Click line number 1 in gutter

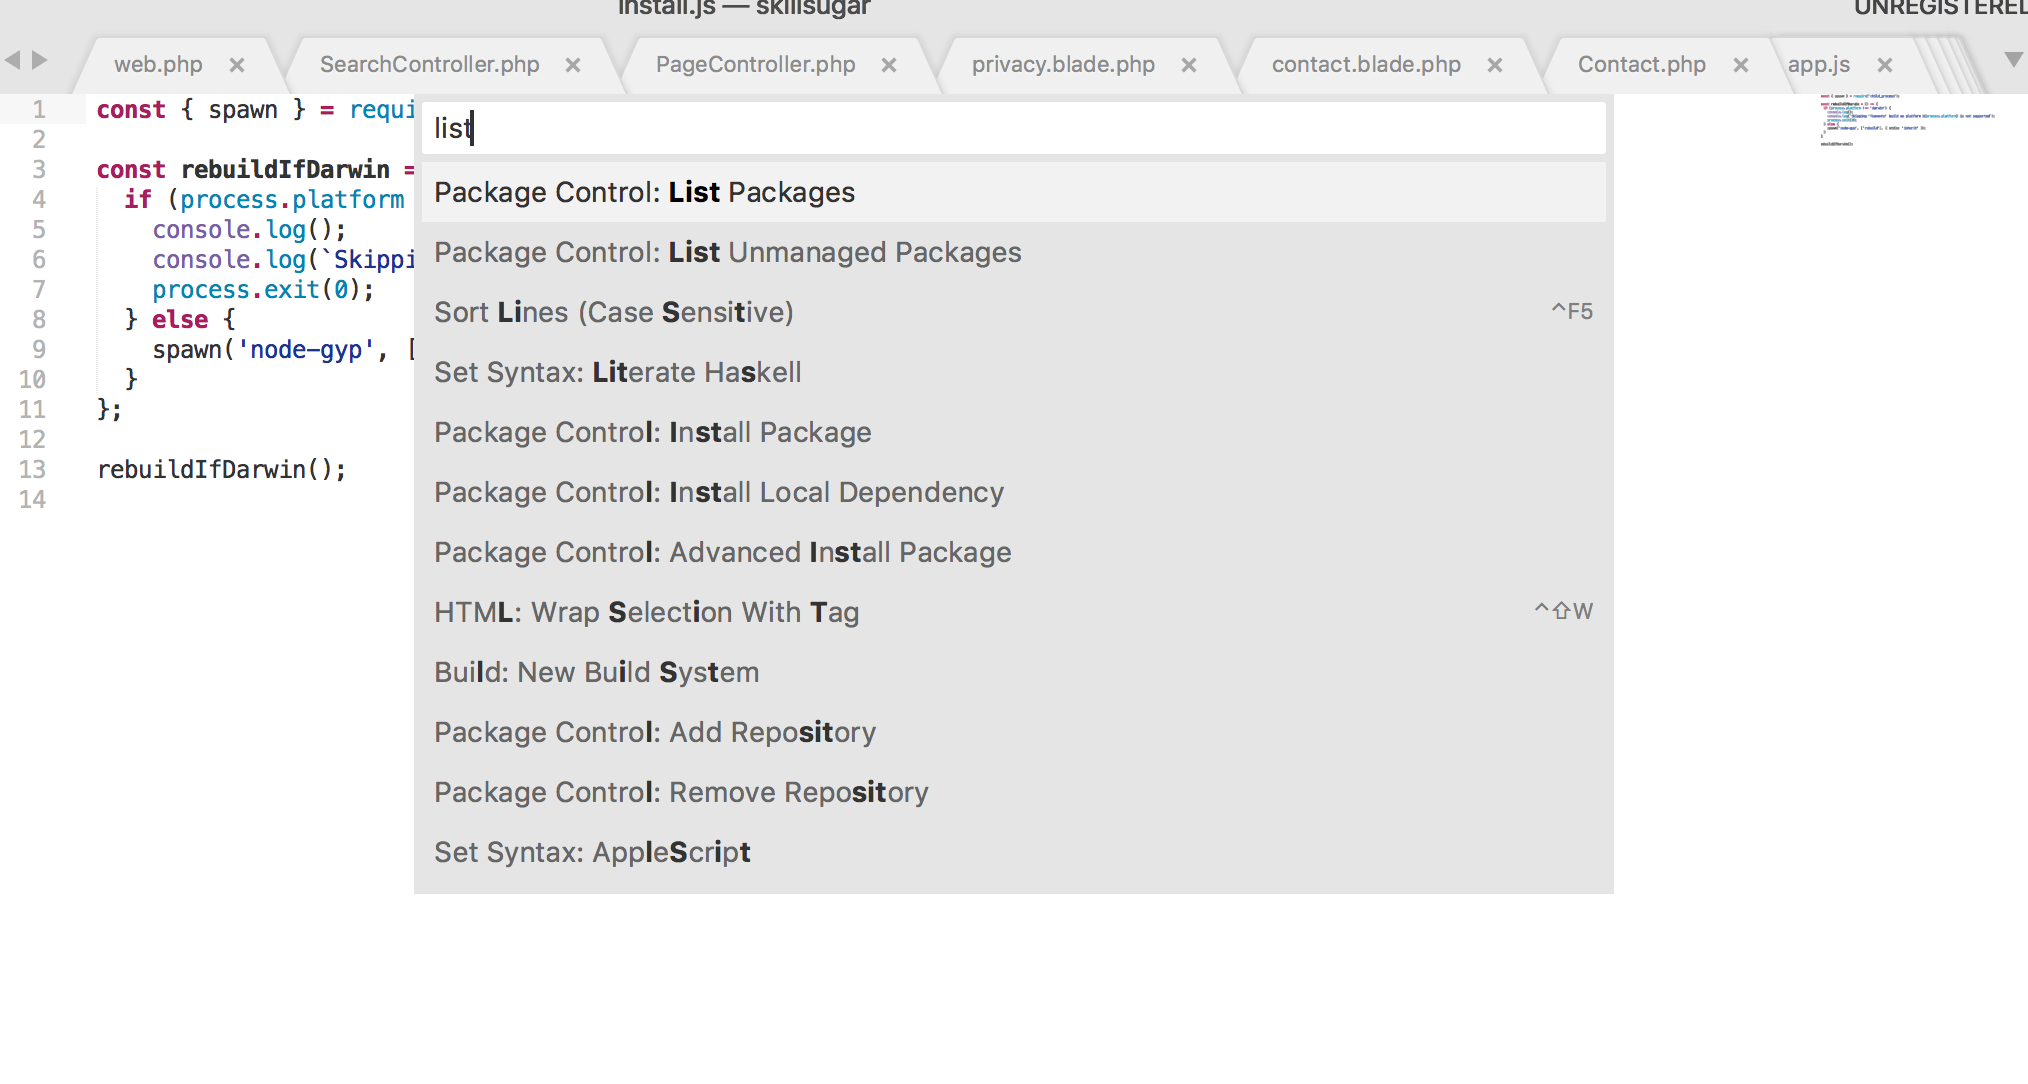pos(38,110)
